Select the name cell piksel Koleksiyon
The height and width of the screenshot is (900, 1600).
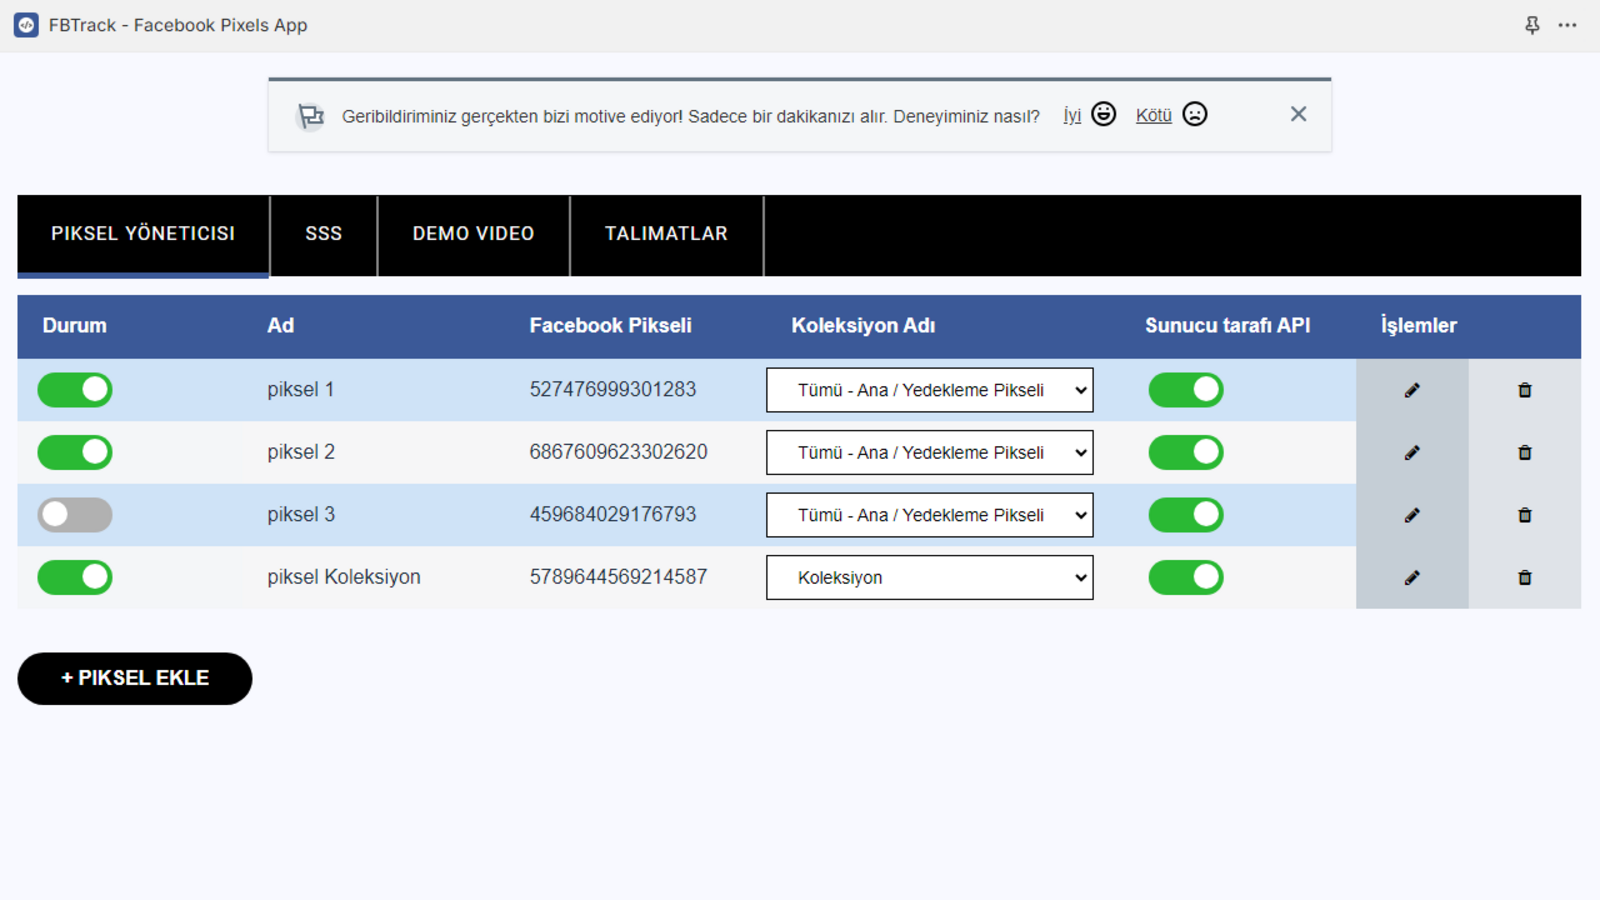pos(344,577)
